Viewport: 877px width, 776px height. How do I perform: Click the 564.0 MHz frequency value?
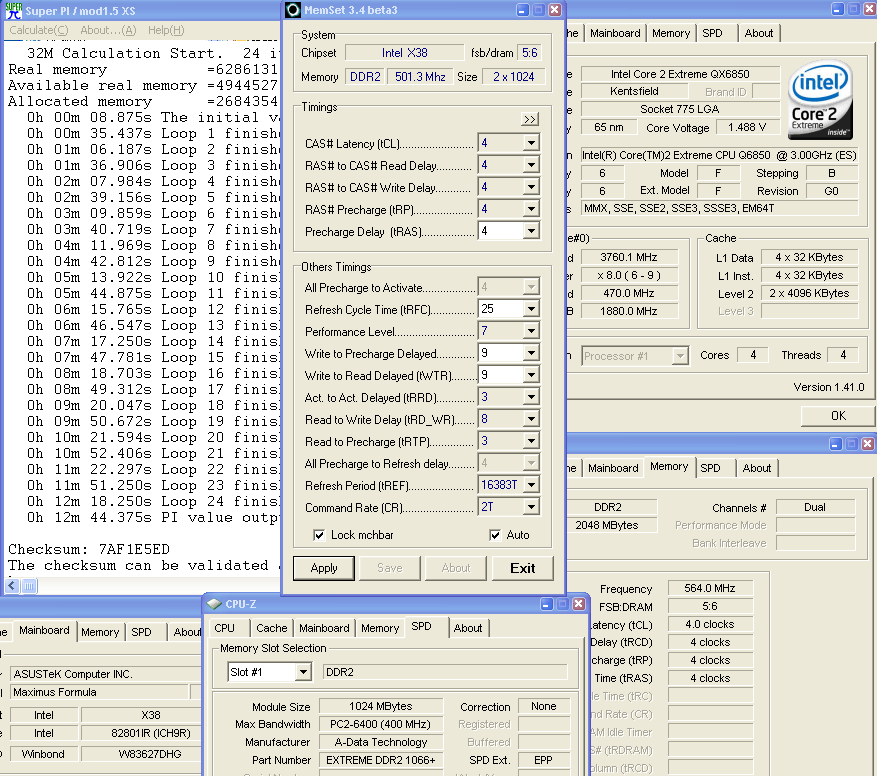tap(709, 588)
